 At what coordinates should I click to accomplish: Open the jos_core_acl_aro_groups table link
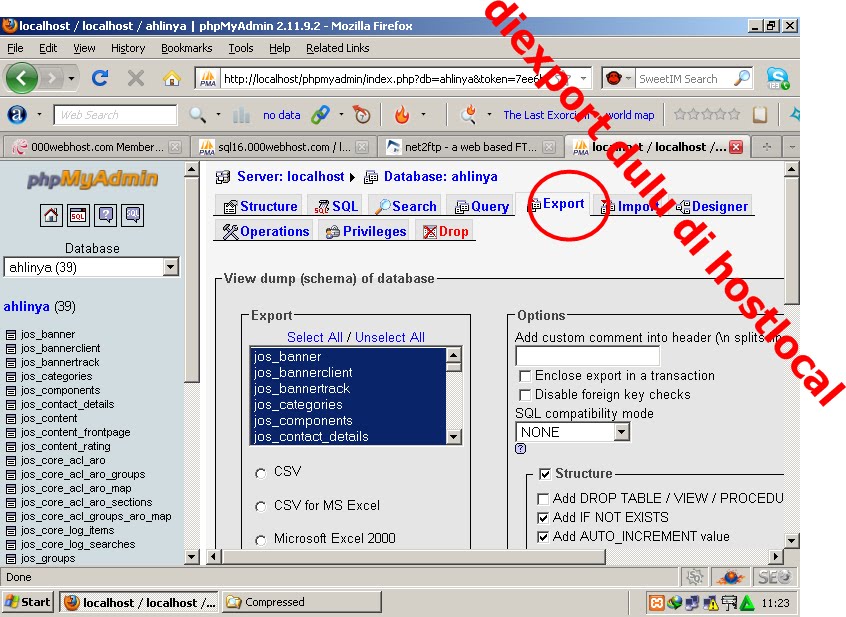(x=83, y=474)
